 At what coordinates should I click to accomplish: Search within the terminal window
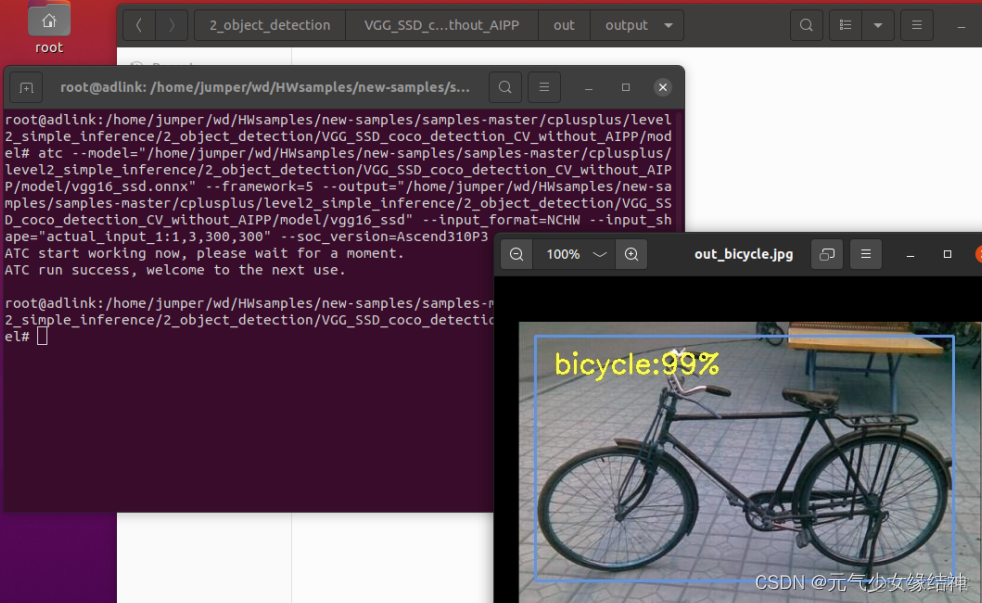tap(505, 88)
